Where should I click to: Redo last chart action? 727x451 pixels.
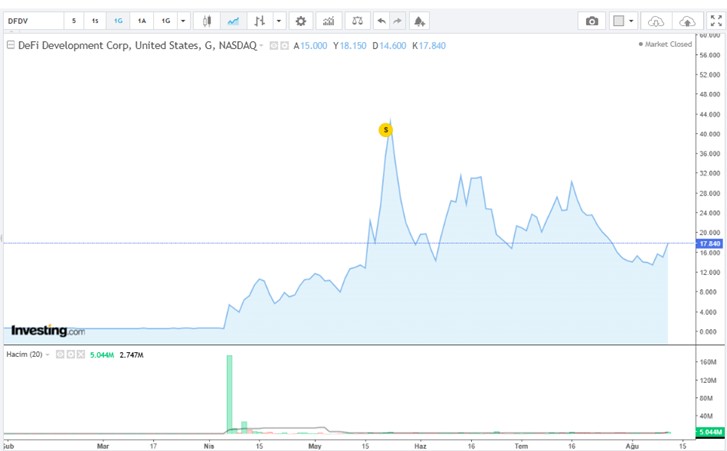pyautogui.click(x=397, y=21)
